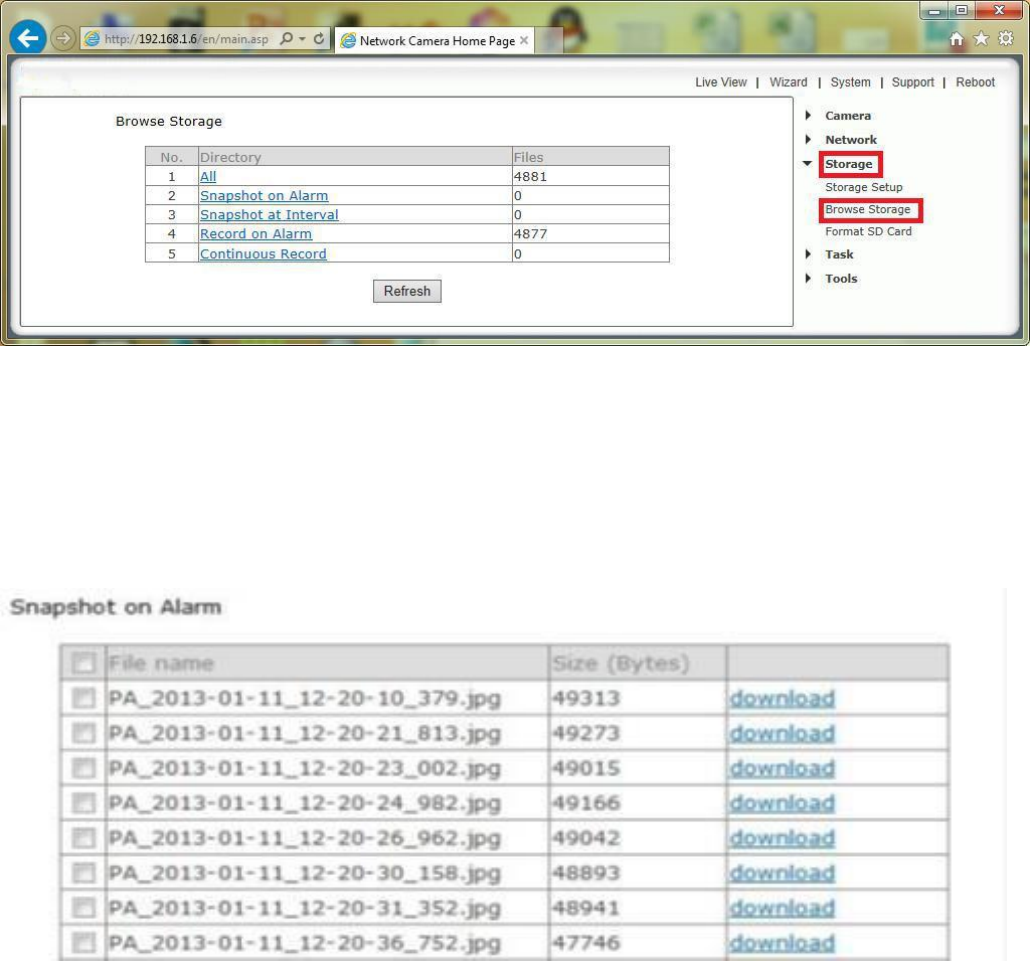Viewport: 1030px width, 961px height.
Task: Open browser settings gear icon
Action: coord(1006,39)
